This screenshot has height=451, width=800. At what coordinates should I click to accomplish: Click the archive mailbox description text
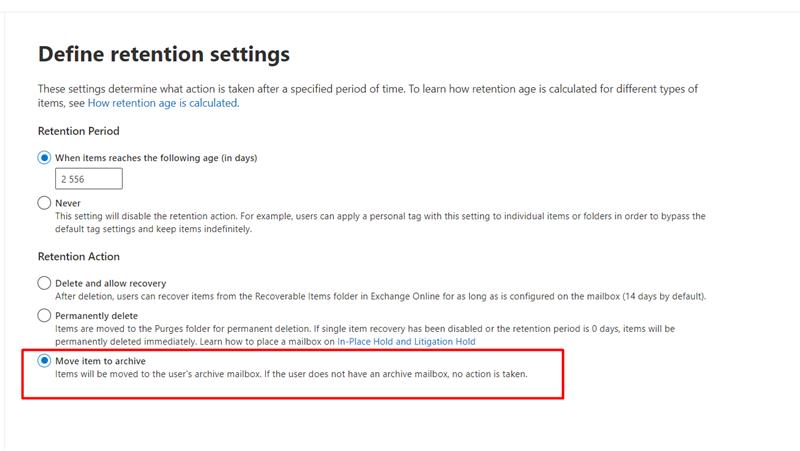[x=290, y=374]
